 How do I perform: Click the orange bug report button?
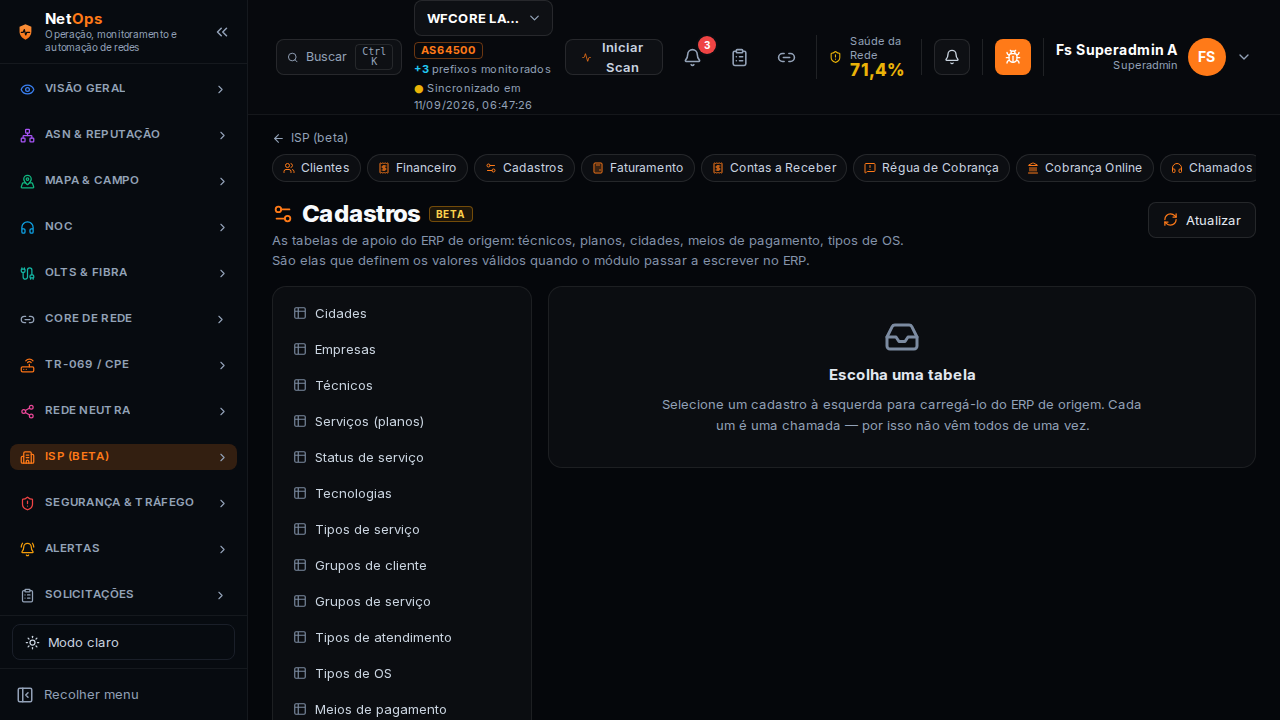point(1013,57)
